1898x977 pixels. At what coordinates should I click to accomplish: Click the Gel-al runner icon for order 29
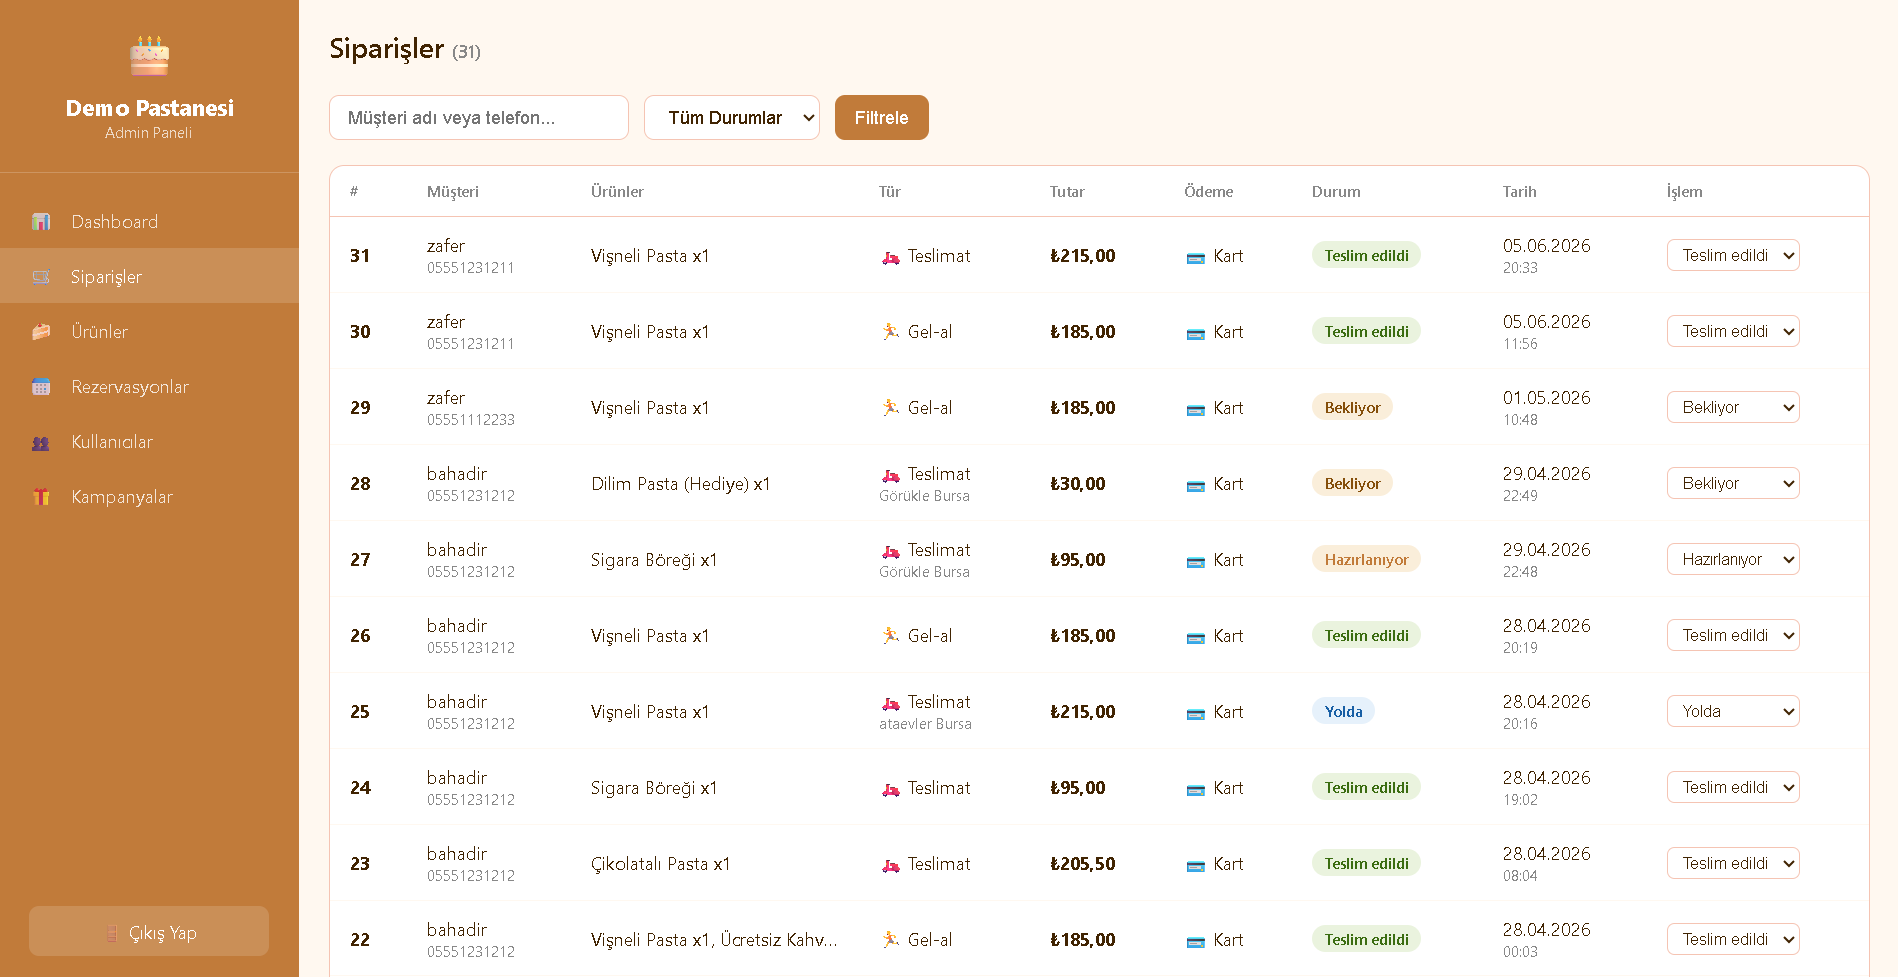click(x=890, y=408)
